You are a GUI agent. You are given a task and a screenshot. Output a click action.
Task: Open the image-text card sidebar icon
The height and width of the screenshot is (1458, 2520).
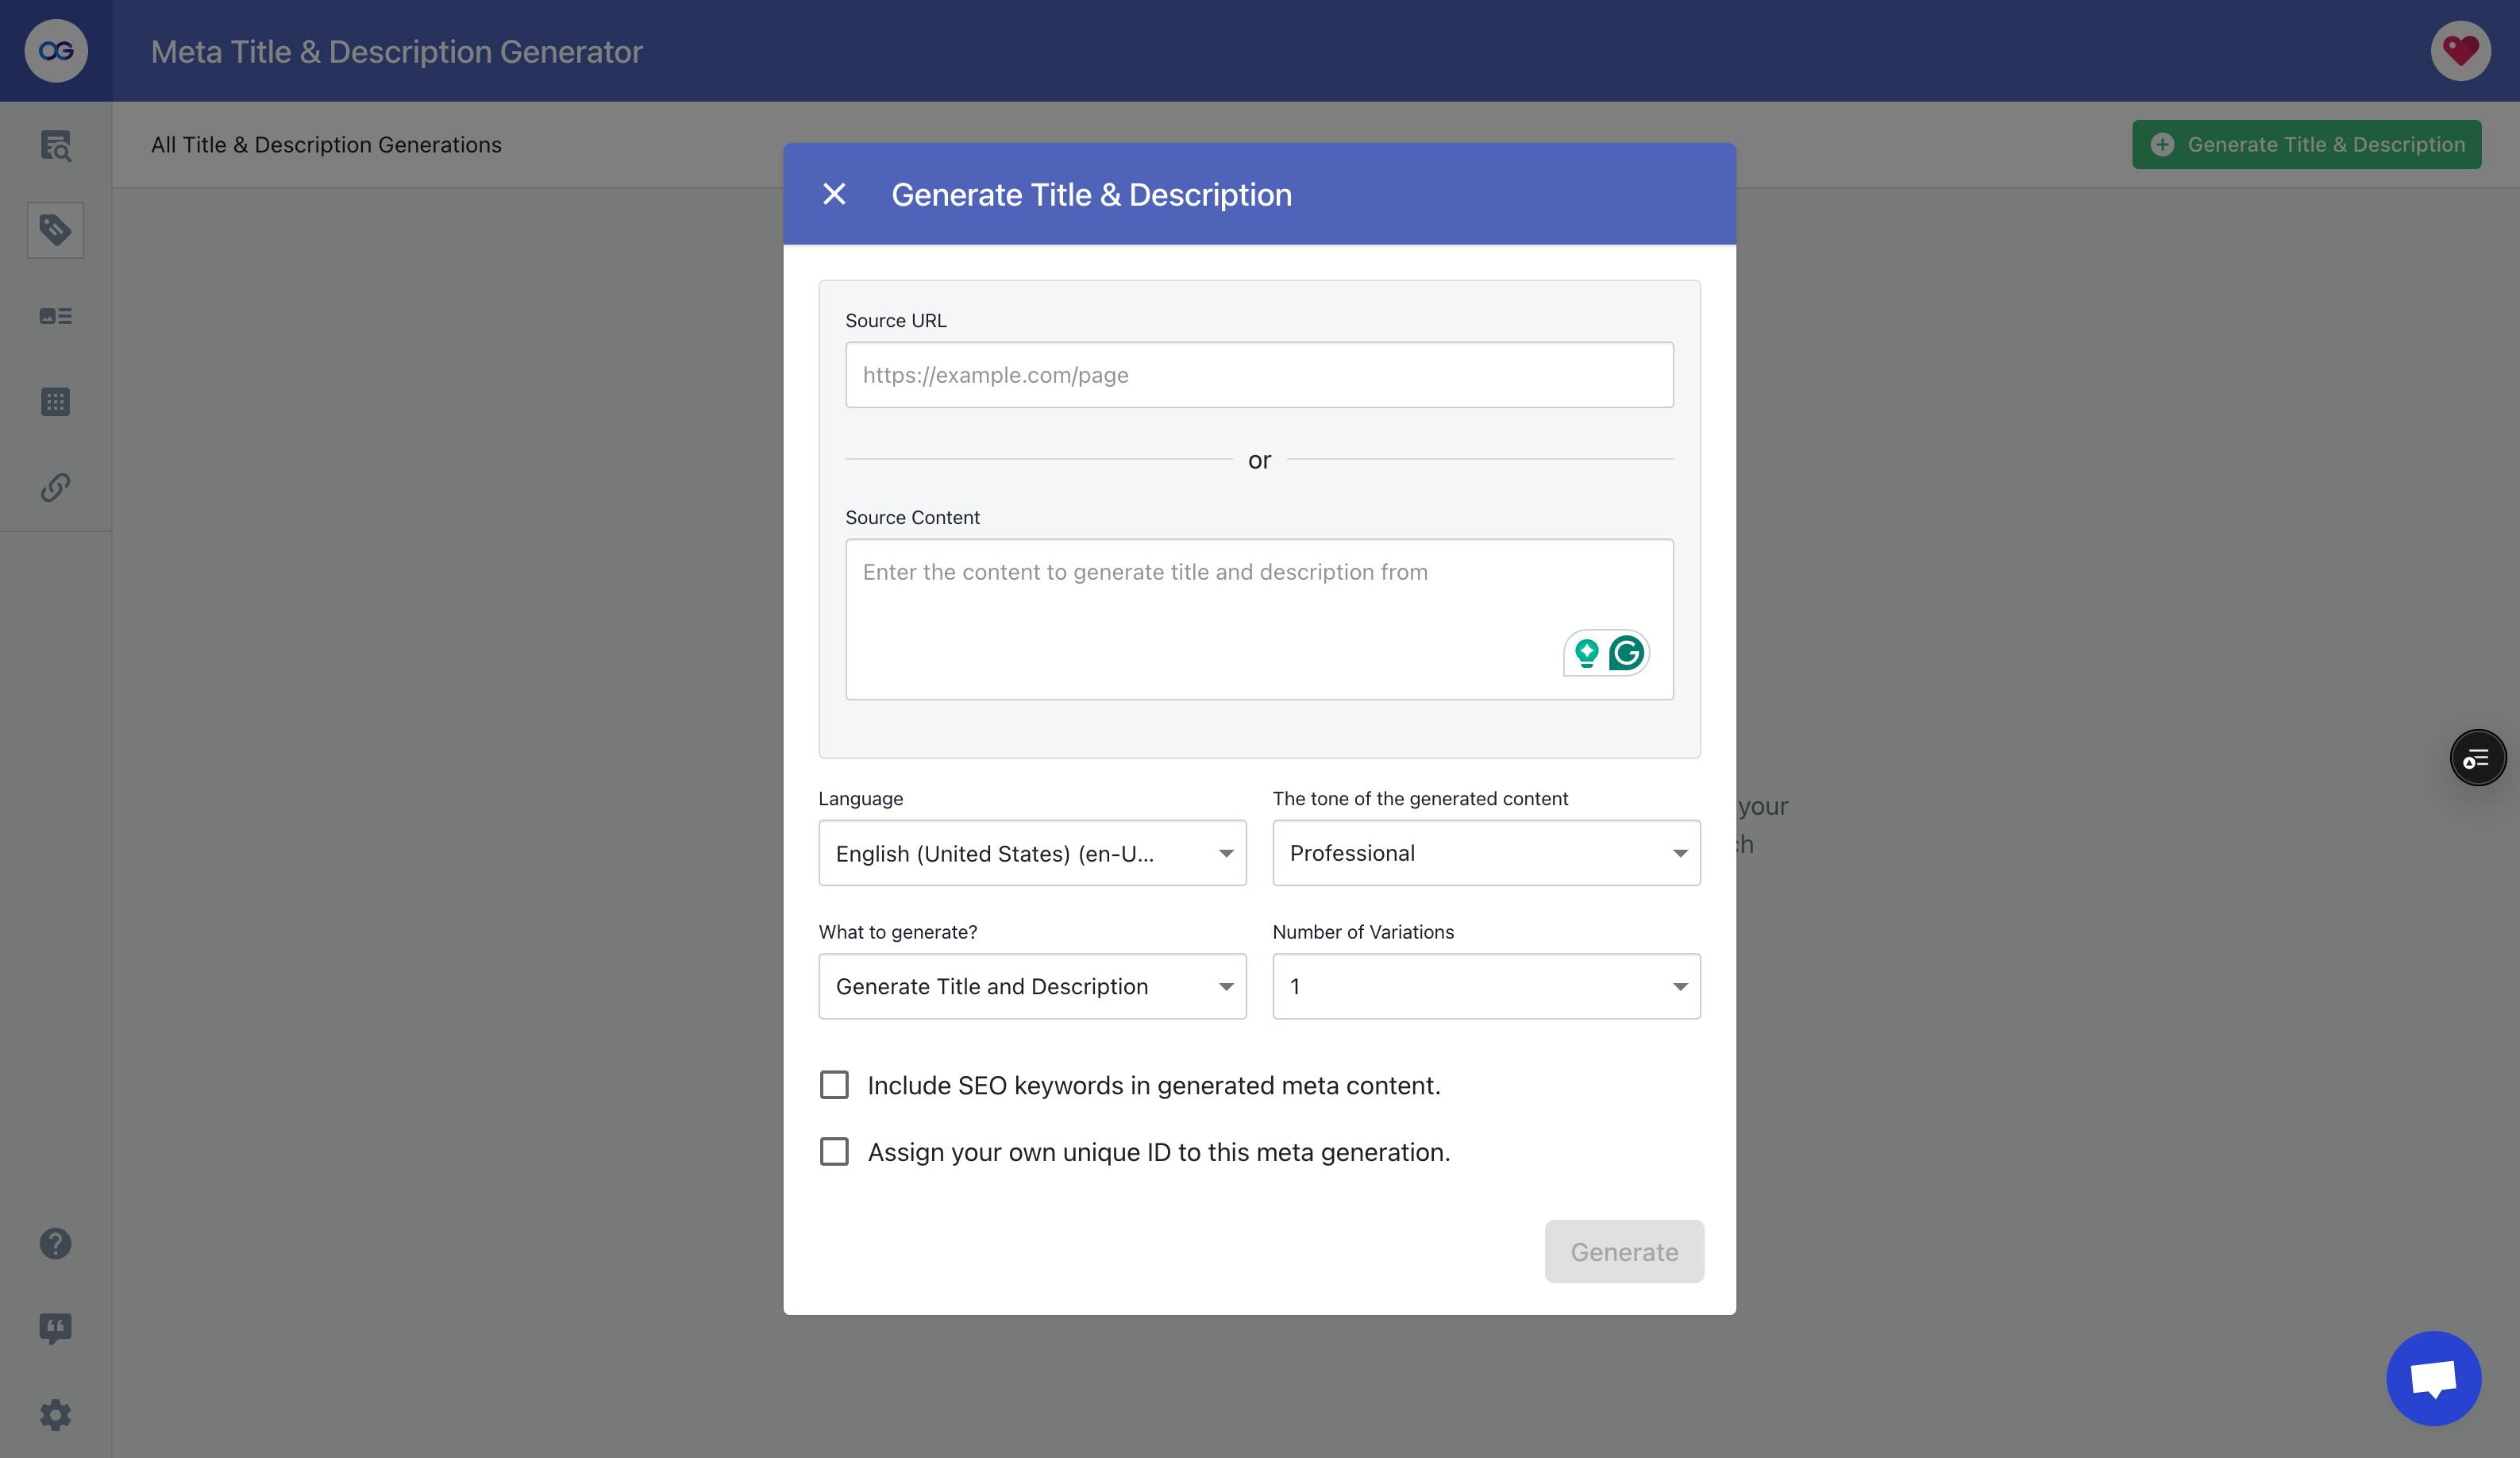(x=56, y=316)
